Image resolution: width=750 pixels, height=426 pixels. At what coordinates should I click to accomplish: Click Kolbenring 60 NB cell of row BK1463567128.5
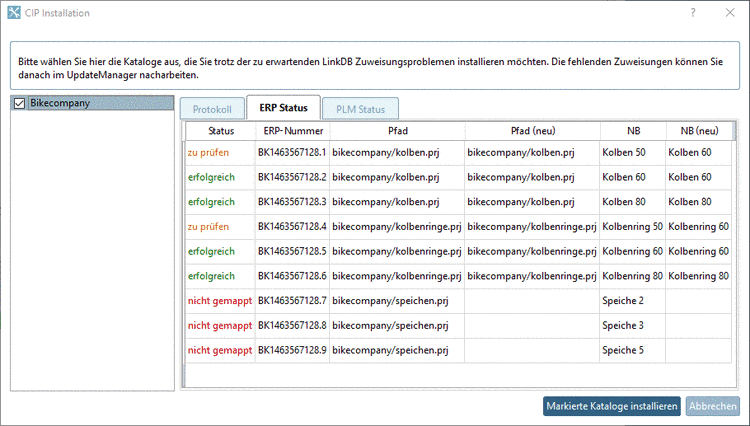[633, 251]
